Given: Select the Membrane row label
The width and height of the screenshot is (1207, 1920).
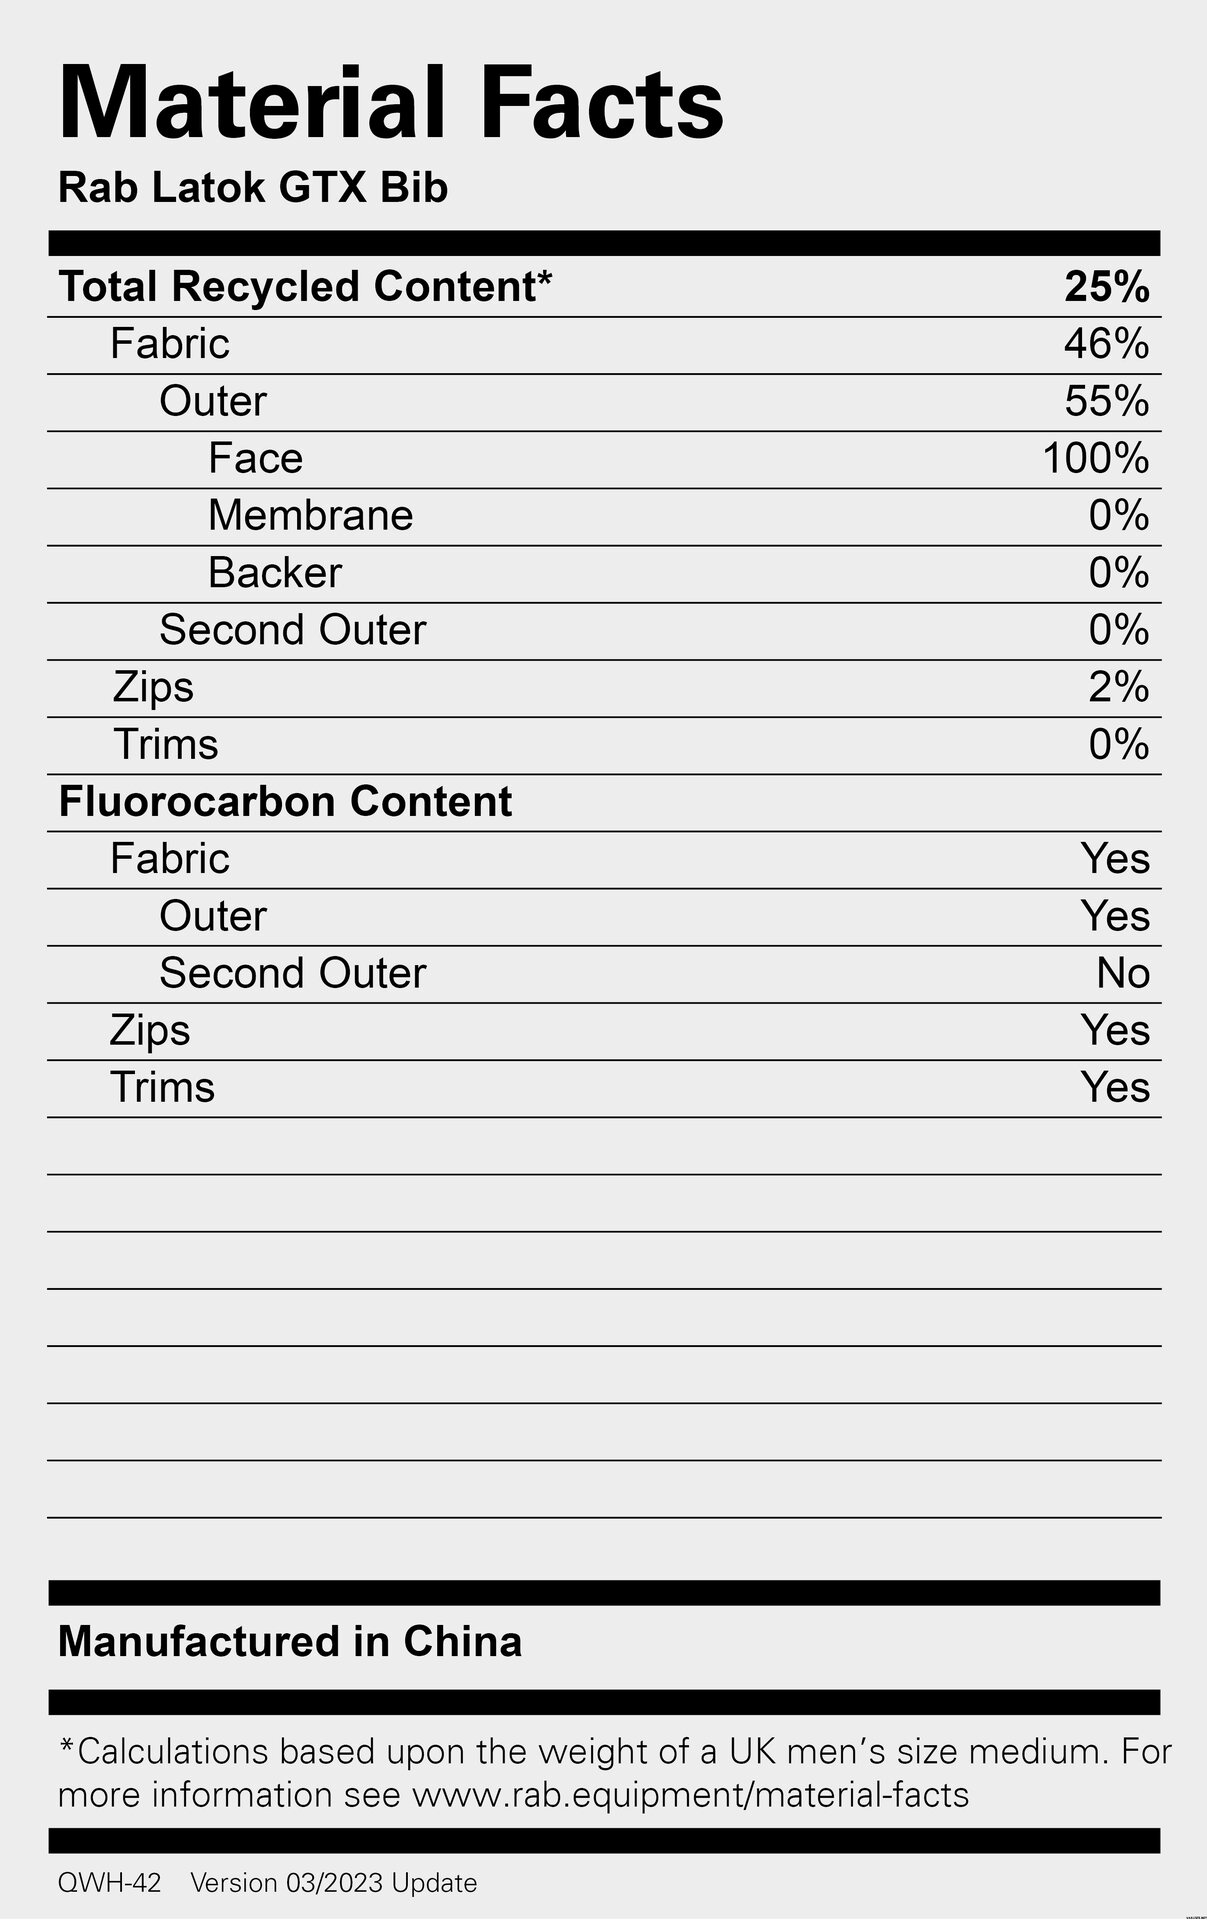Looking at the screenshot, I should coord(311,516).
